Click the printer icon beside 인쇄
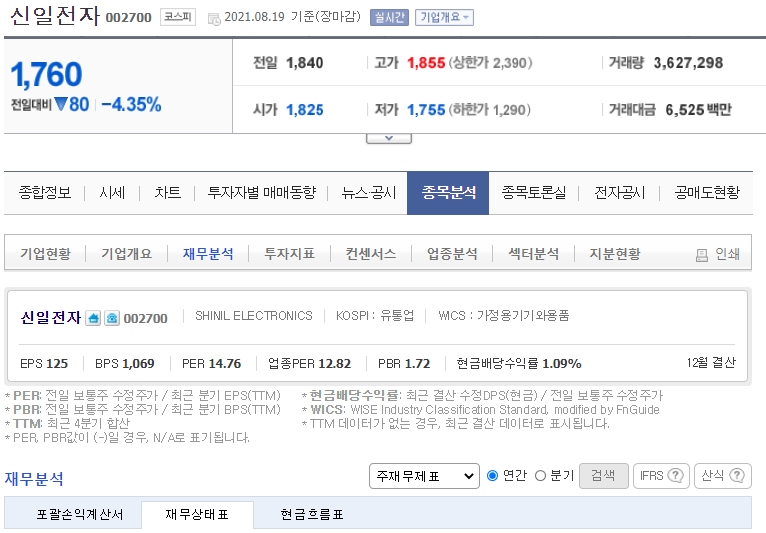The width and height of the screenshot is (766, 533). click(702, 255)
